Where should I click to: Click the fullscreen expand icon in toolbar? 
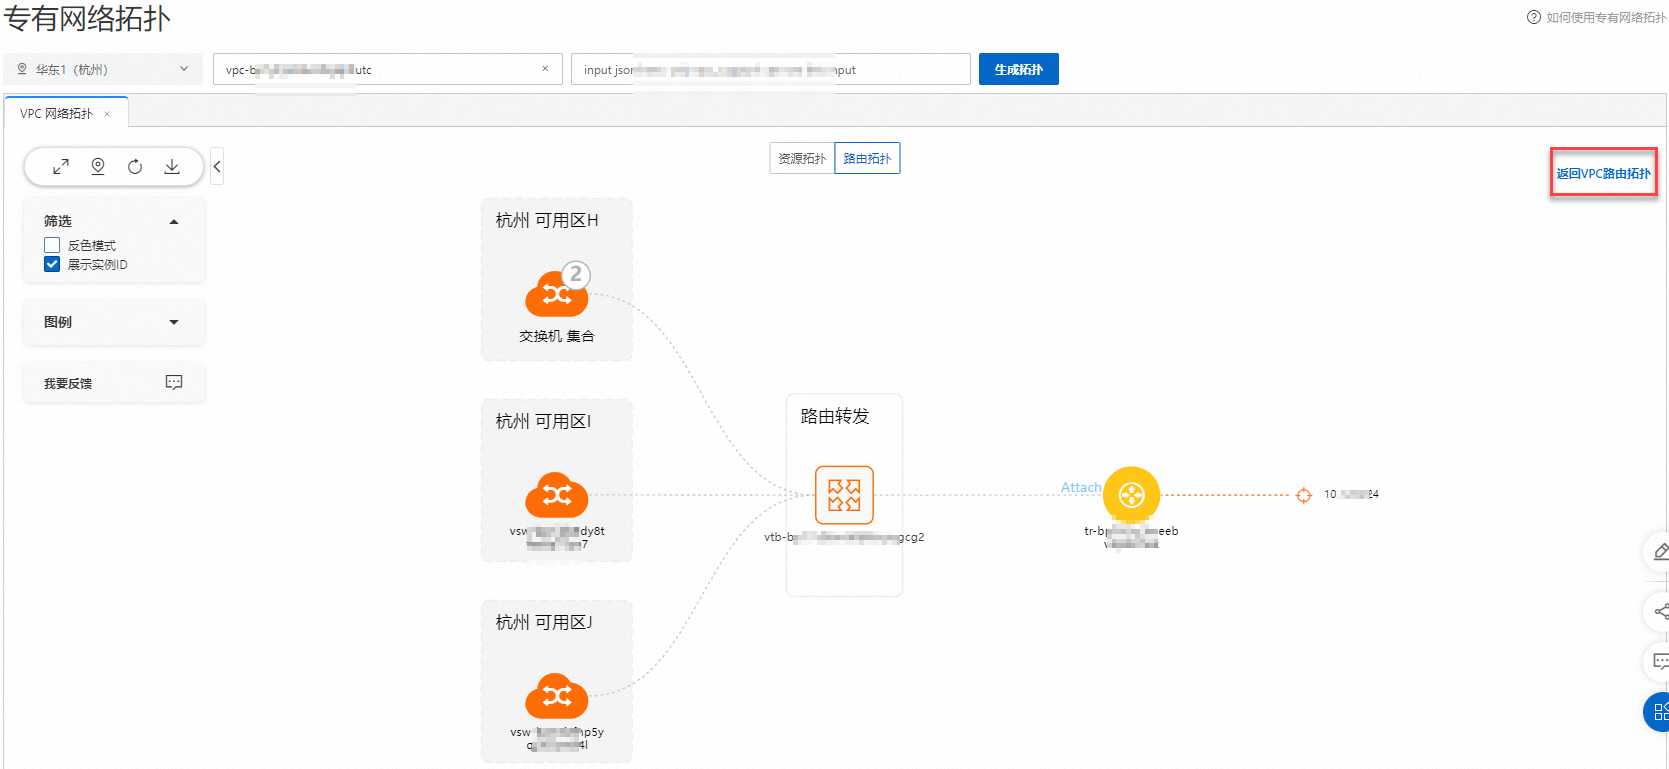[x=61, y=167]
